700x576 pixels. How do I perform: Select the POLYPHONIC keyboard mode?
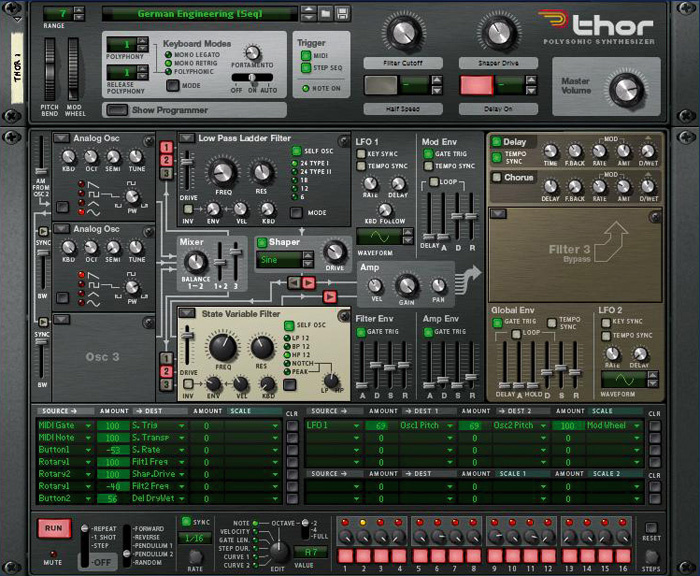pyautogui.click(x=168, y=71)
